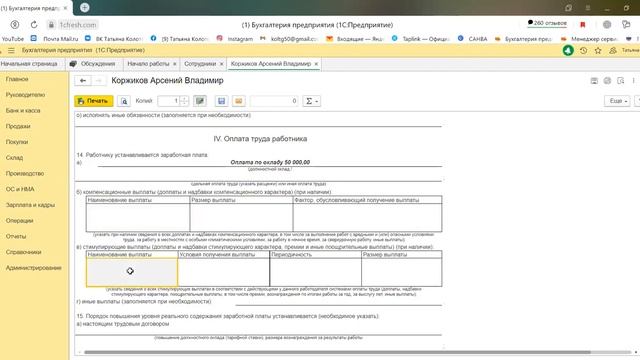
Task: Open the Еще more dropdown
Action: pyautogui.click(x=617, y=101)
